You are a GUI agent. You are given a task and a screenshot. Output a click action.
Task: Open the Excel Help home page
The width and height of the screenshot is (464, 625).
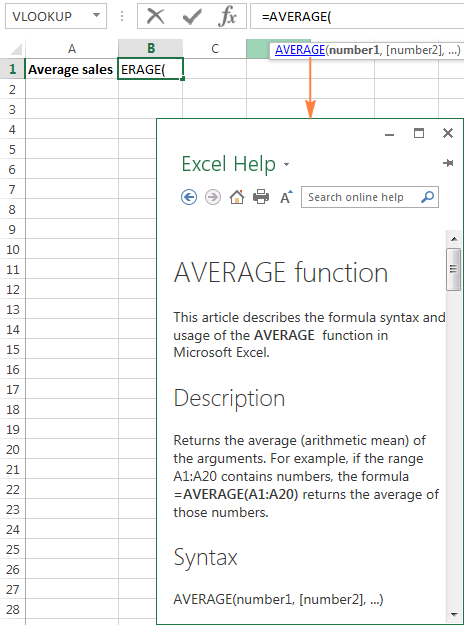click(x=237, y=197)
